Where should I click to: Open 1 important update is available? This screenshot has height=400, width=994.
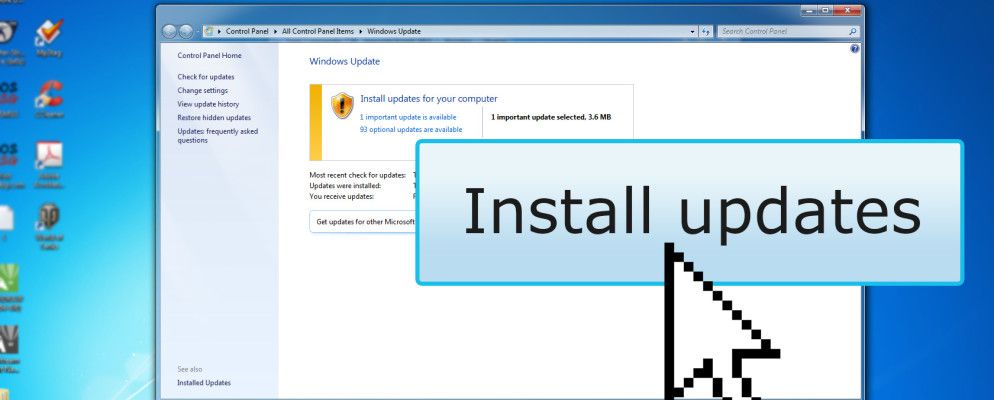tap(408, 117)
